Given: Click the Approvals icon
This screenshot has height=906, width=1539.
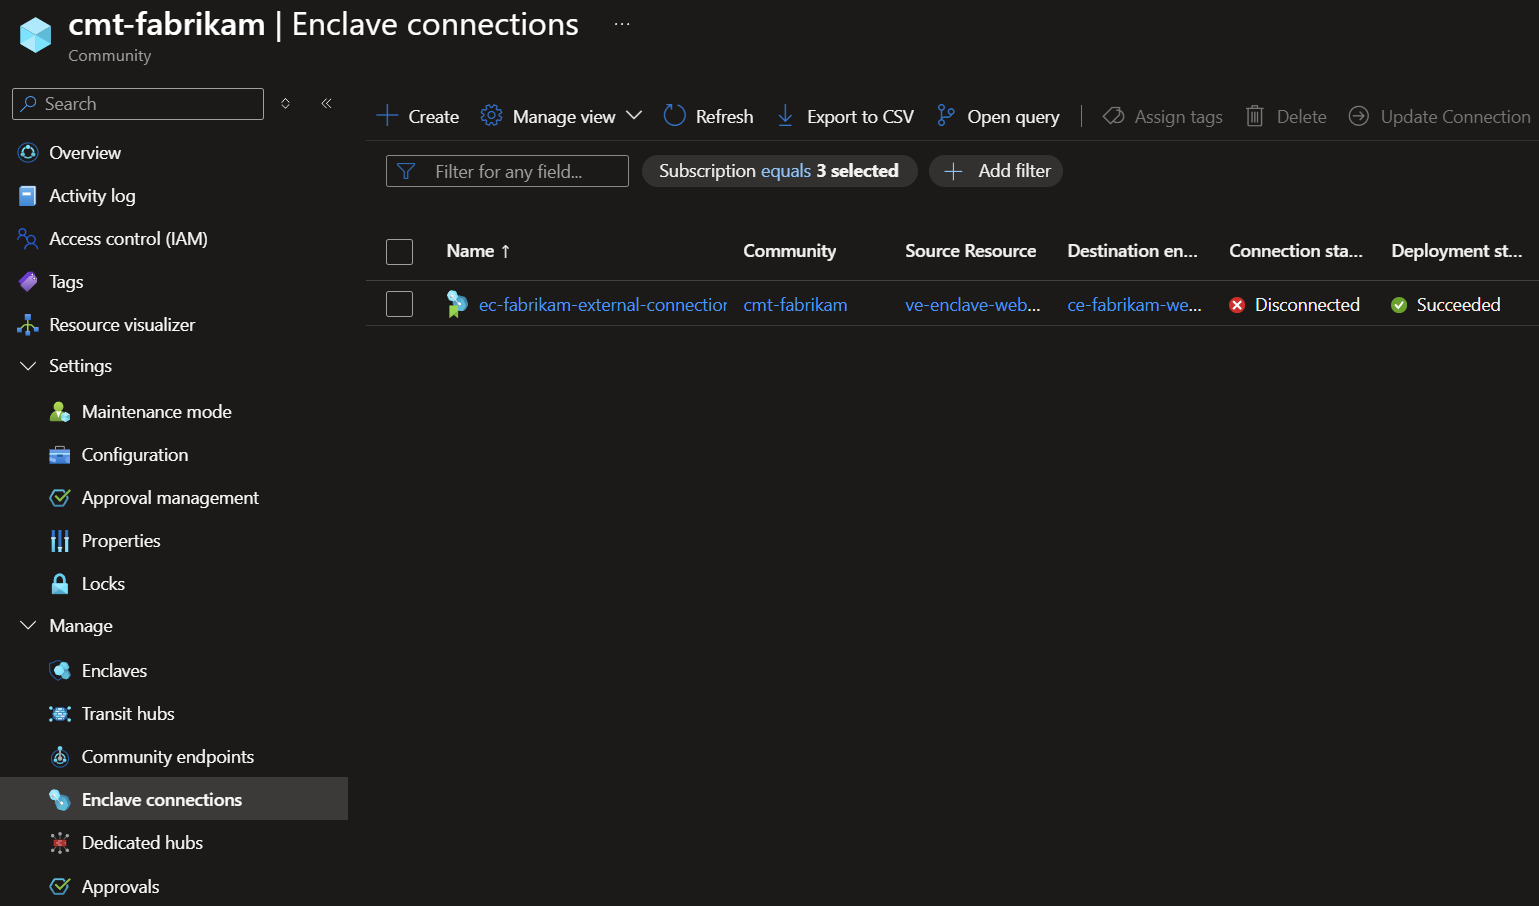Looking at the screenshot, I should (x=60, y=887).
